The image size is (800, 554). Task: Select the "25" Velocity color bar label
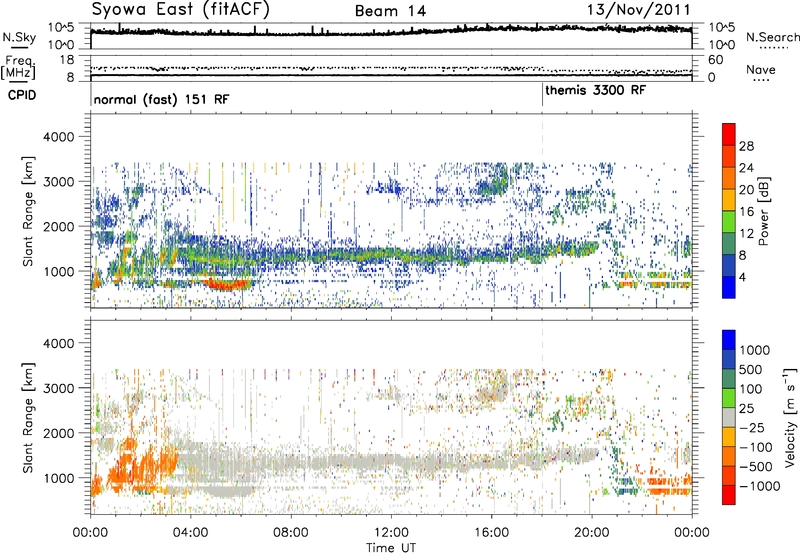pyautogui.click(x=746, y=408)
